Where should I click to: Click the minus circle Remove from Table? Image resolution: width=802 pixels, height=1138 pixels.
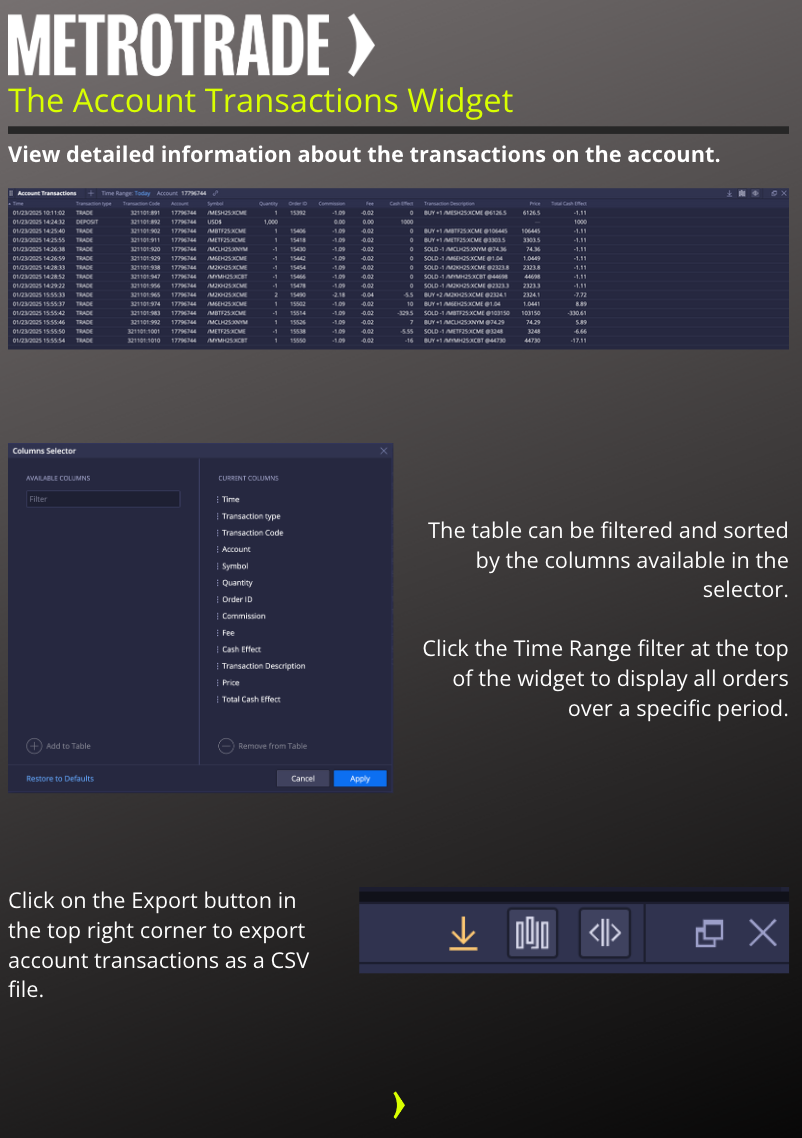click(x=226, y=746)
